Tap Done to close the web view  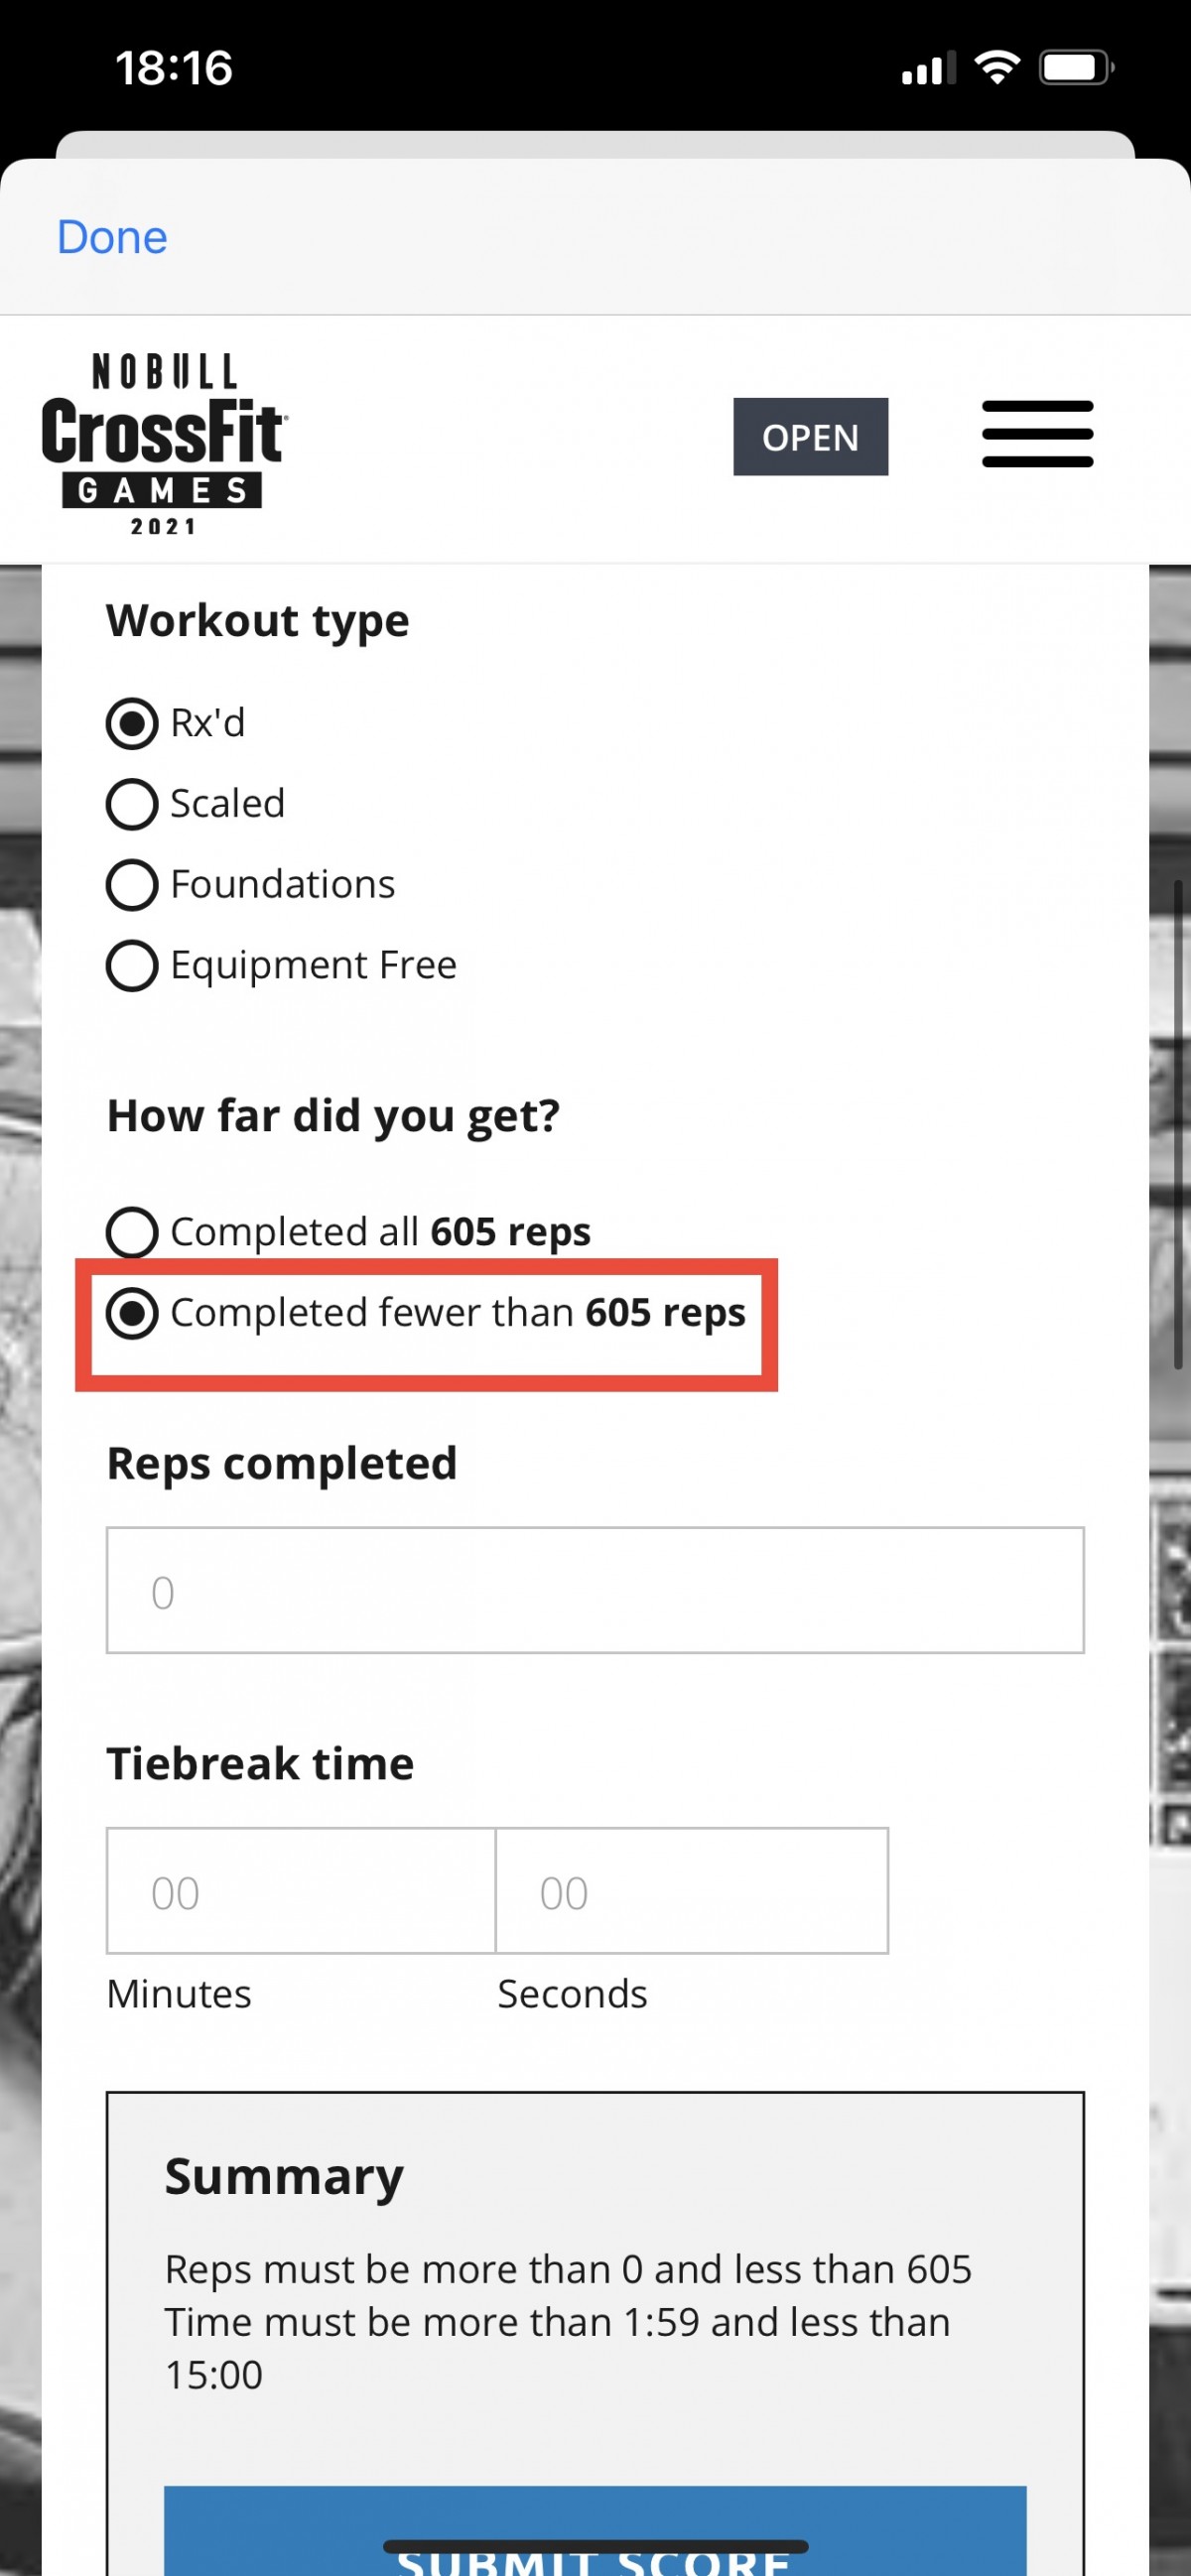coord(112,237)
